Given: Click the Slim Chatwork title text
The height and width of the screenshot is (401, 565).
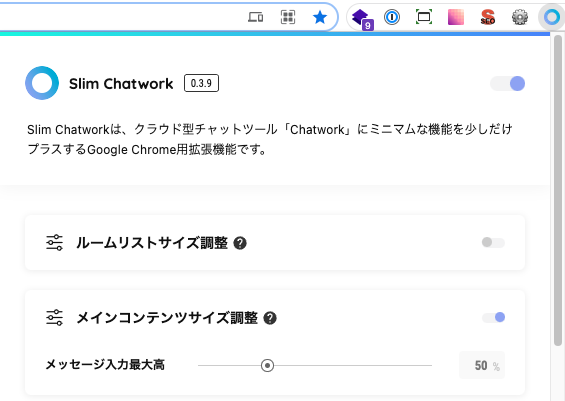Looking at the screenshot, I should click(x=121, y=84).
